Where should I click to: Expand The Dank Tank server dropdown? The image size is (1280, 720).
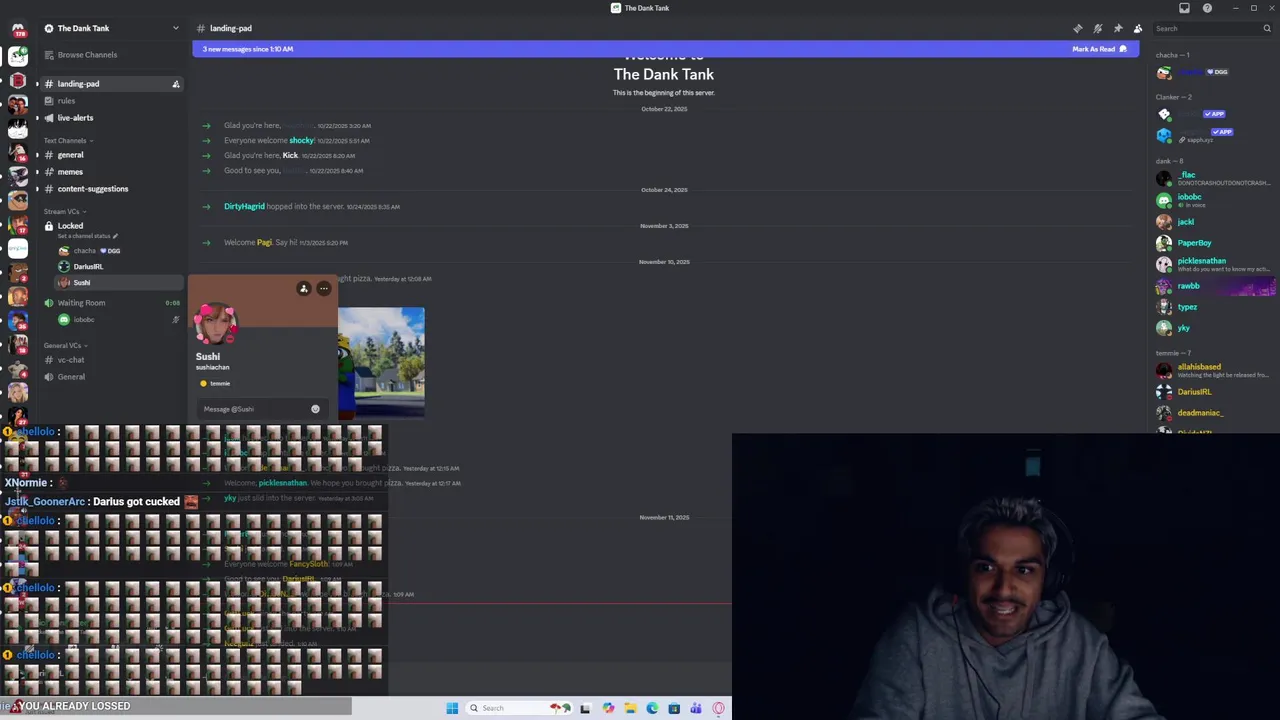175,28
